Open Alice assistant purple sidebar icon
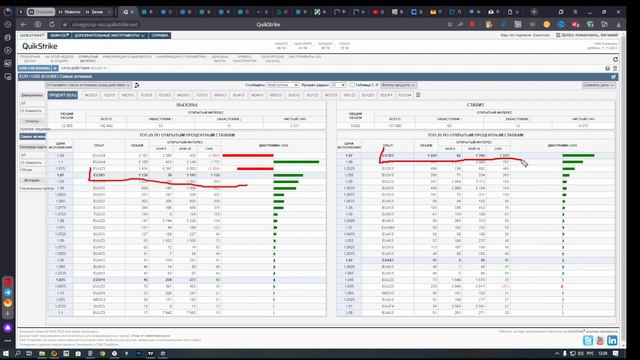 pos(8,327)
